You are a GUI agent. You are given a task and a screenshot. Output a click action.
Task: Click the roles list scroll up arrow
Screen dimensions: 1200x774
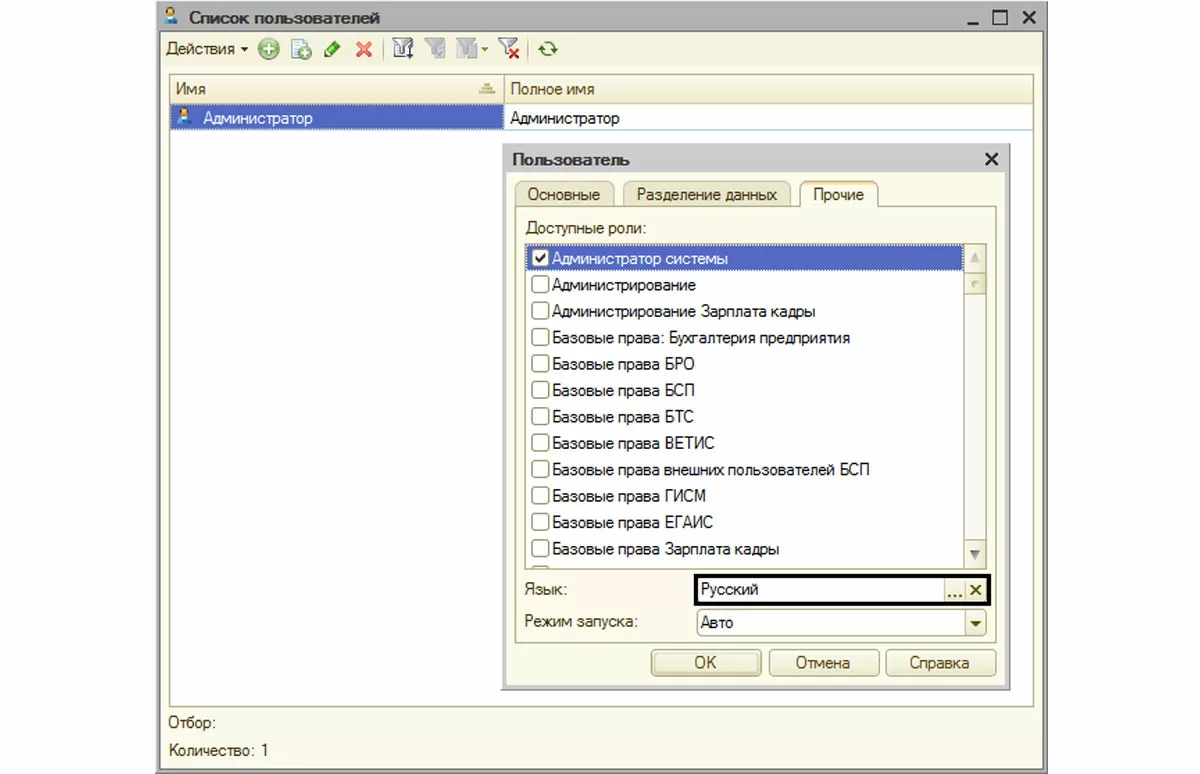(x=975, y=258)
